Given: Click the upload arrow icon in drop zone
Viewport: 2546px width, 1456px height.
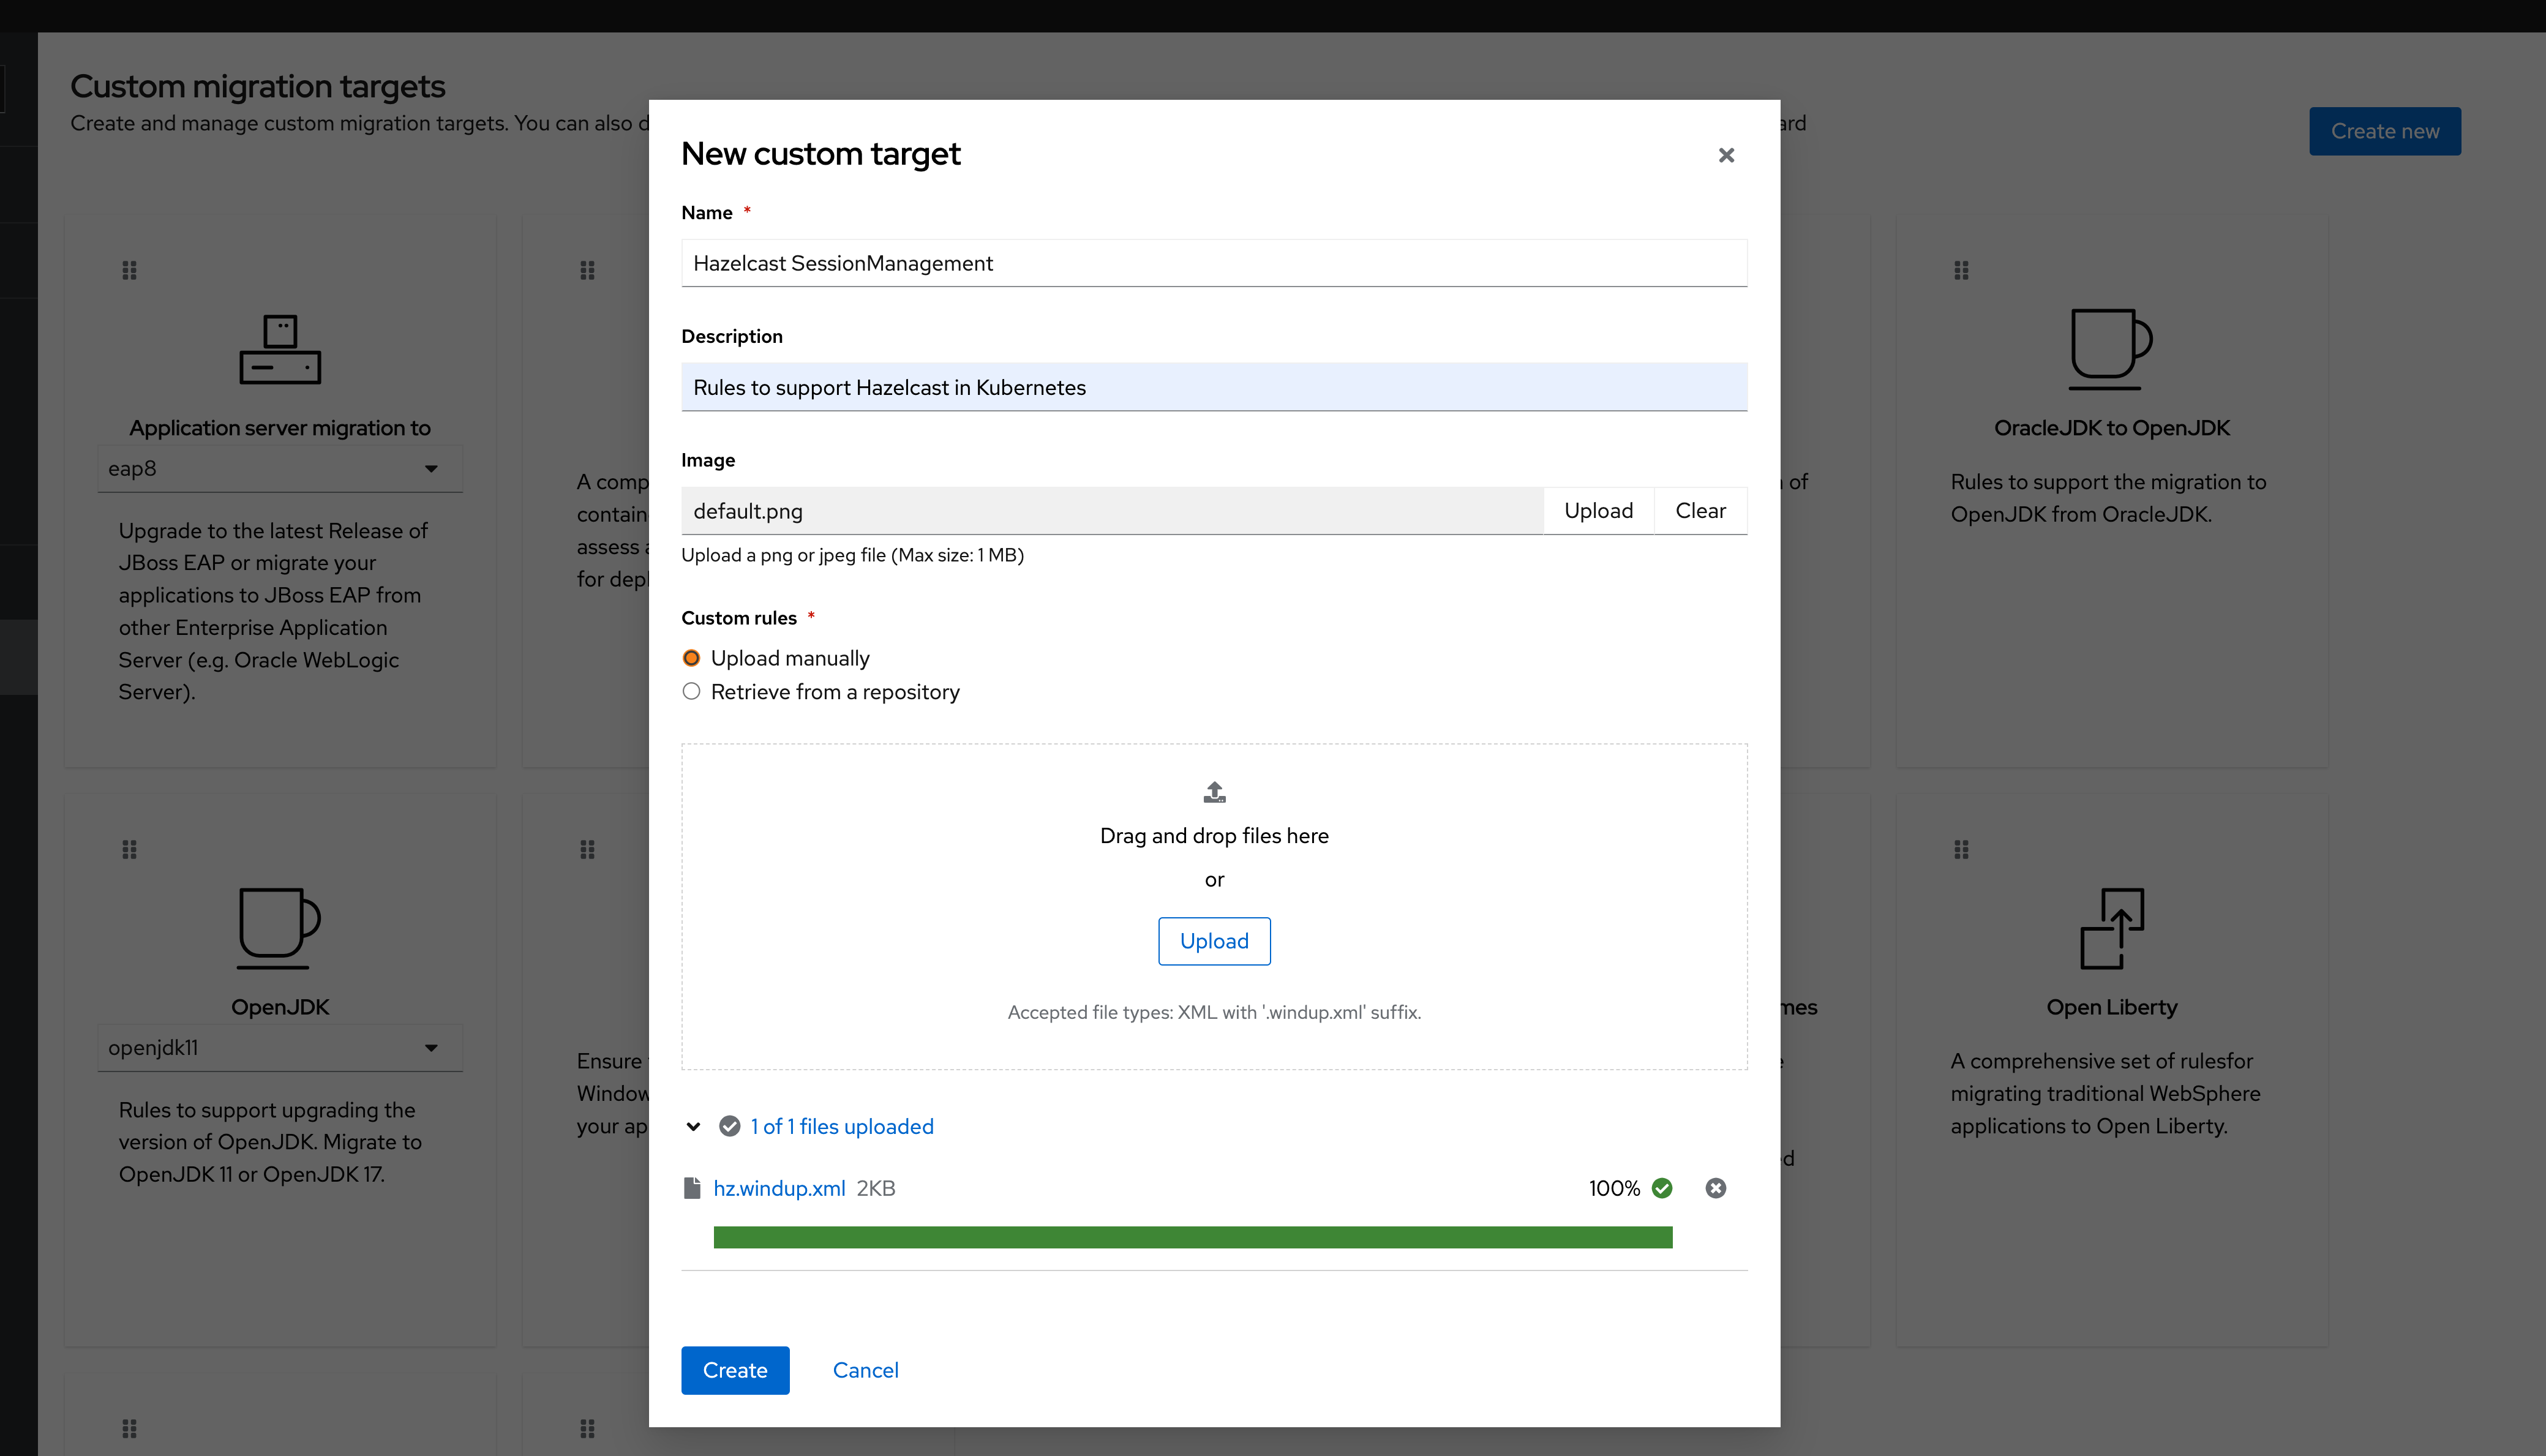Looking at the screenshot, I should (x=1214, y=792).
